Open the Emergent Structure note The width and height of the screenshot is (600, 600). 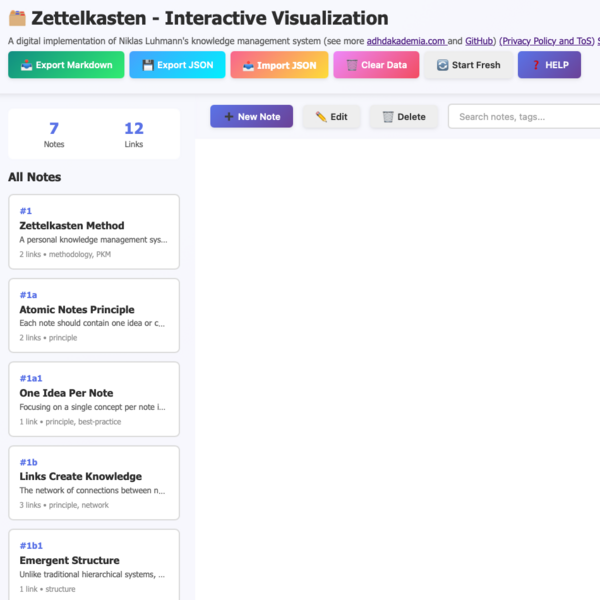pos(94,565)
